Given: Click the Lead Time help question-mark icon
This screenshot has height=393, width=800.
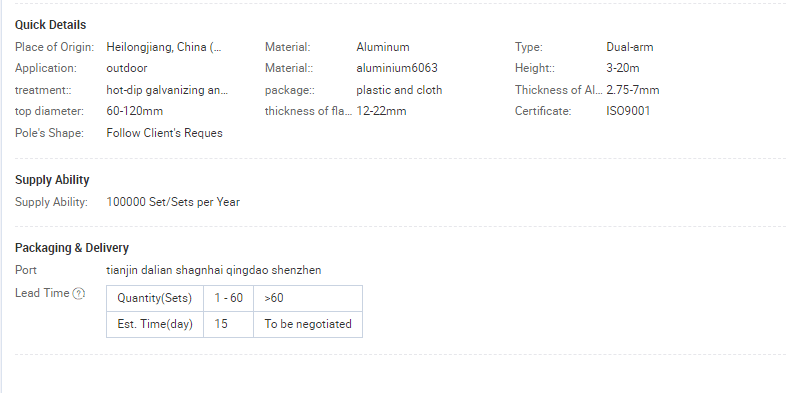Looking at the screenshot, I should 78,293.
